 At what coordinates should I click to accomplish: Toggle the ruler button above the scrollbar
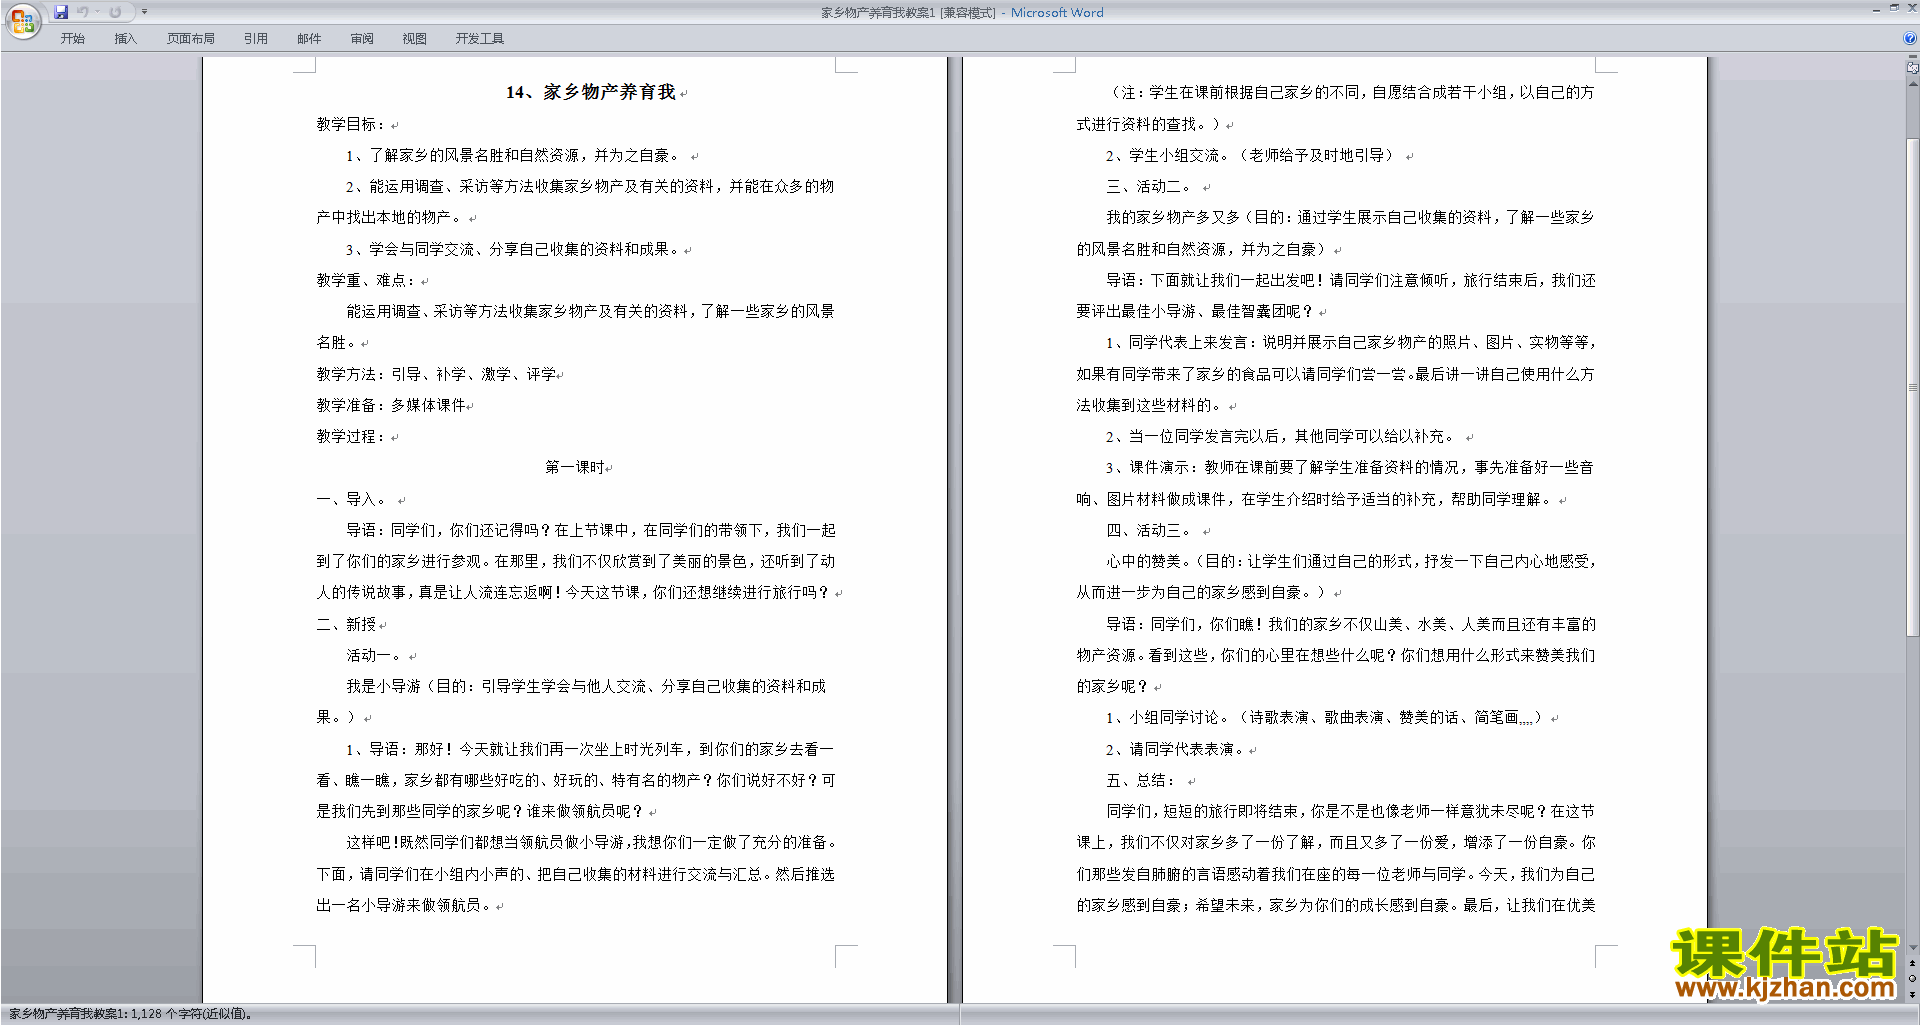point(1912,68)
